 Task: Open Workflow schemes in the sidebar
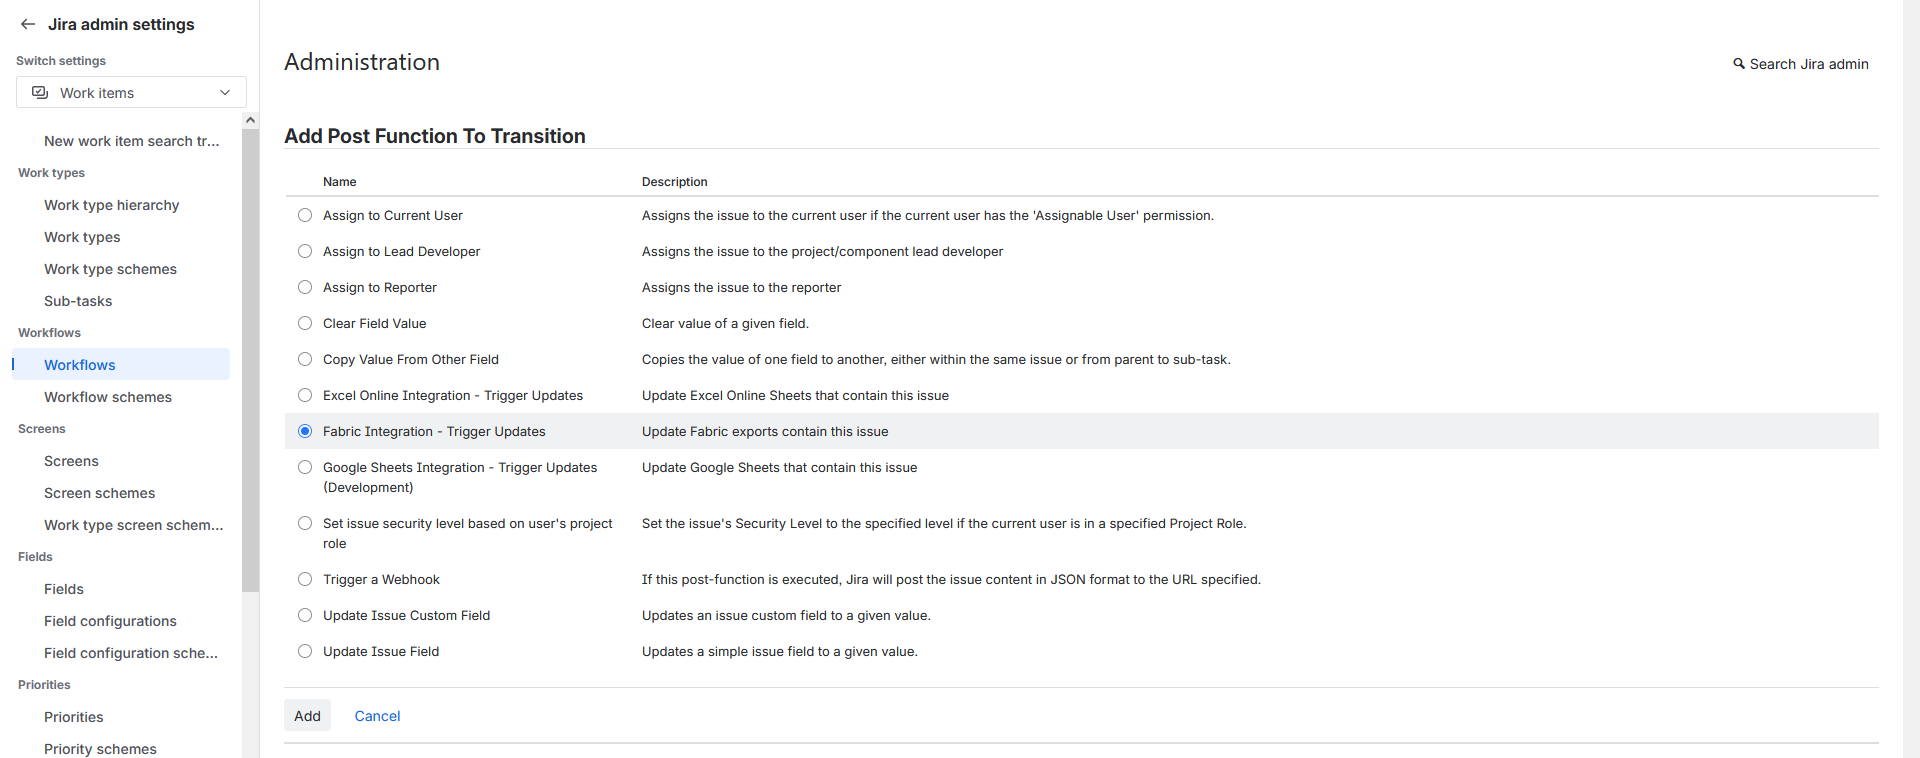click(108, 397)
